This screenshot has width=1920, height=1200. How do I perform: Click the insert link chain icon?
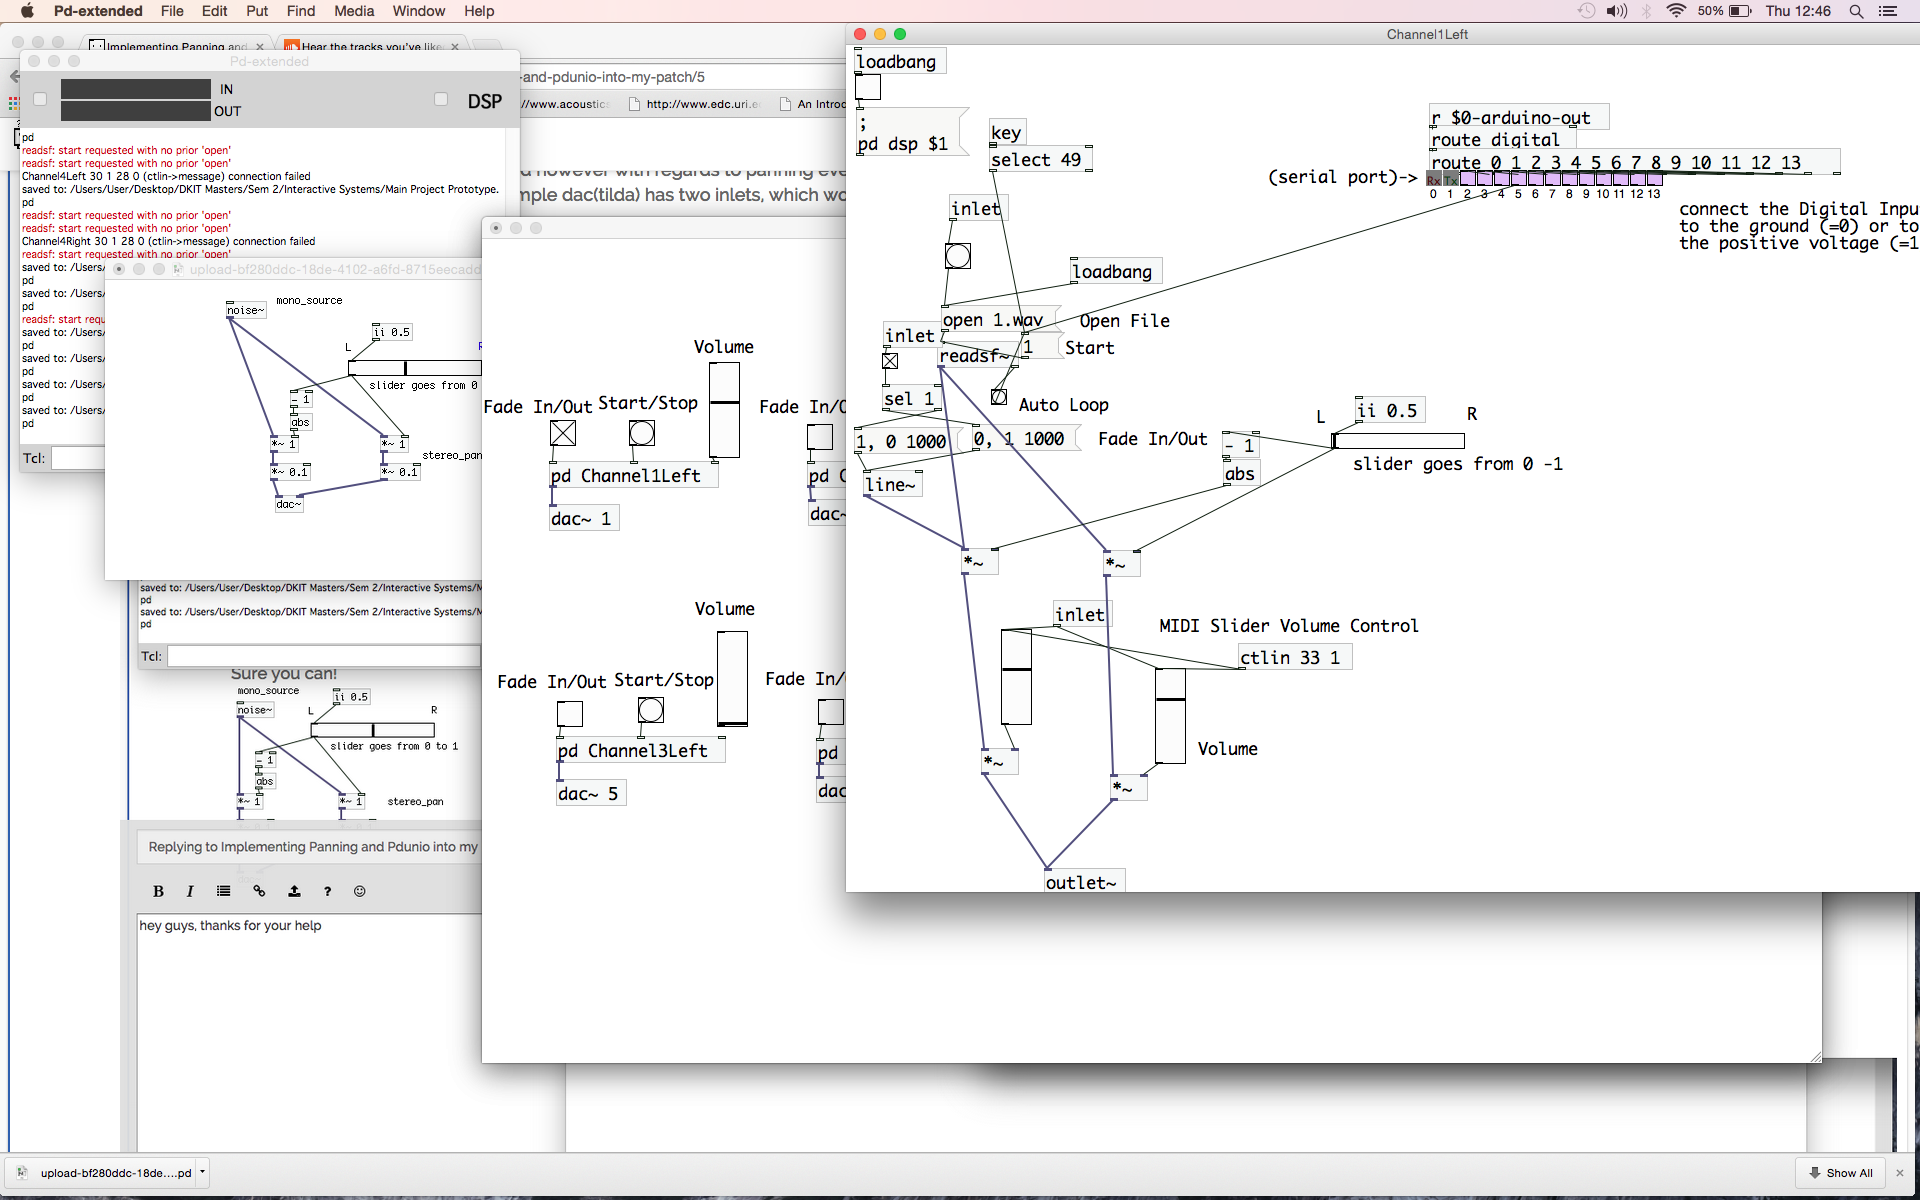[259, 891]
